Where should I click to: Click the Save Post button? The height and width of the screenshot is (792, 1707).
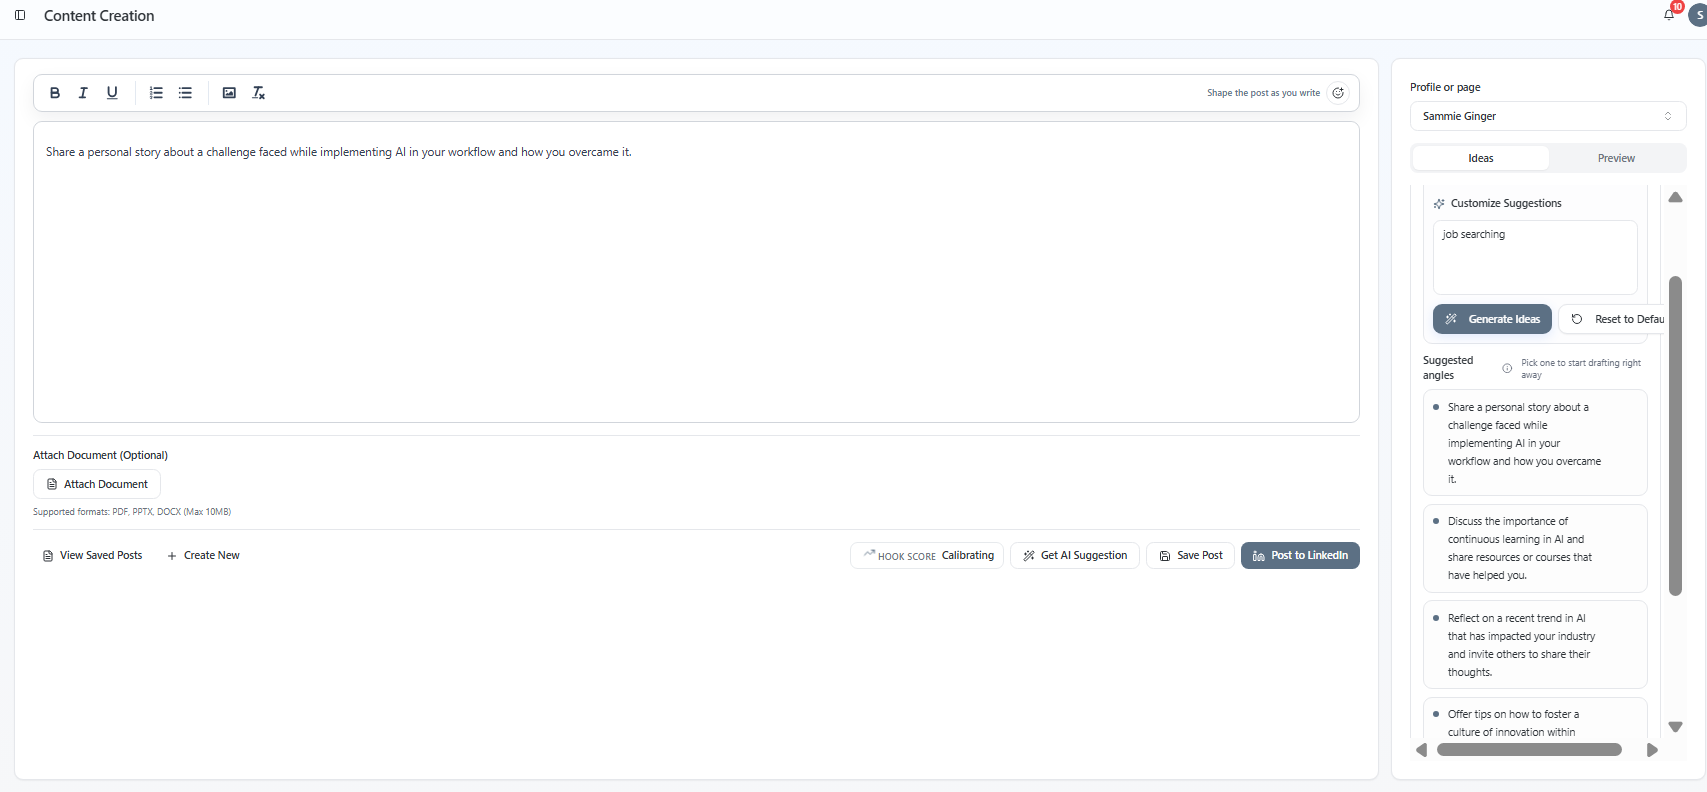[1190, 556]
